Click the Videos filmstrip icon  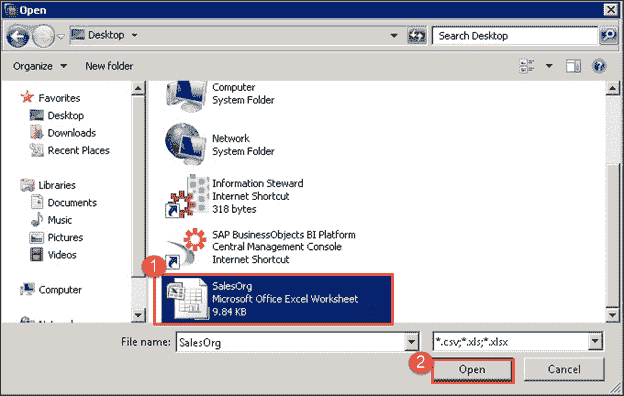37,255
